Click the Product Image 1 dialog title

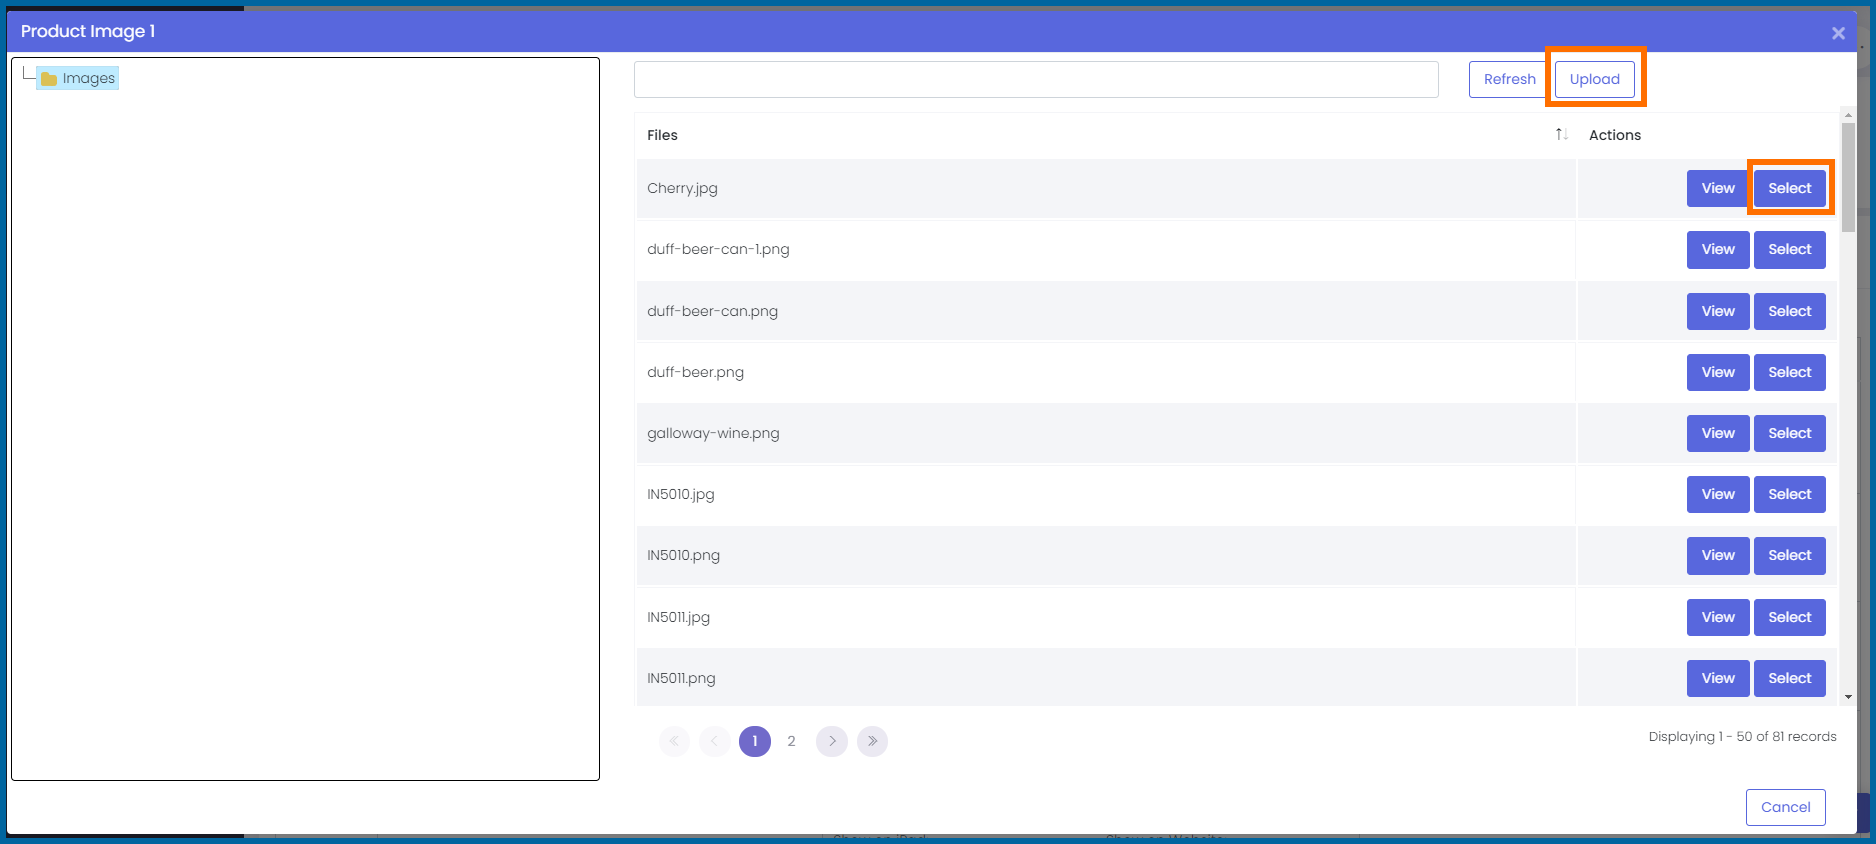(x=88, y=31)
